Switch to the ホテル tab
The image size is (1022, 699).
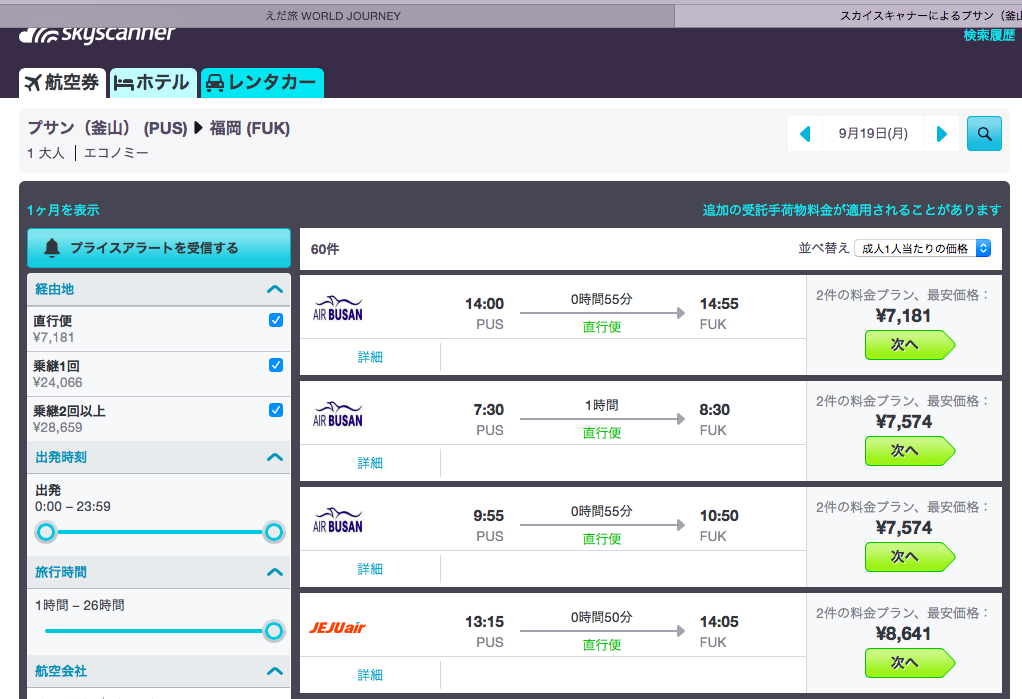[x=153, y=83]
